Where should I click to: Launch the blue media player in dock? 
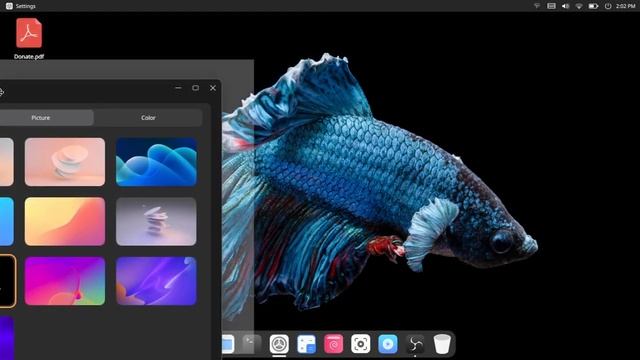pos(388,344)
